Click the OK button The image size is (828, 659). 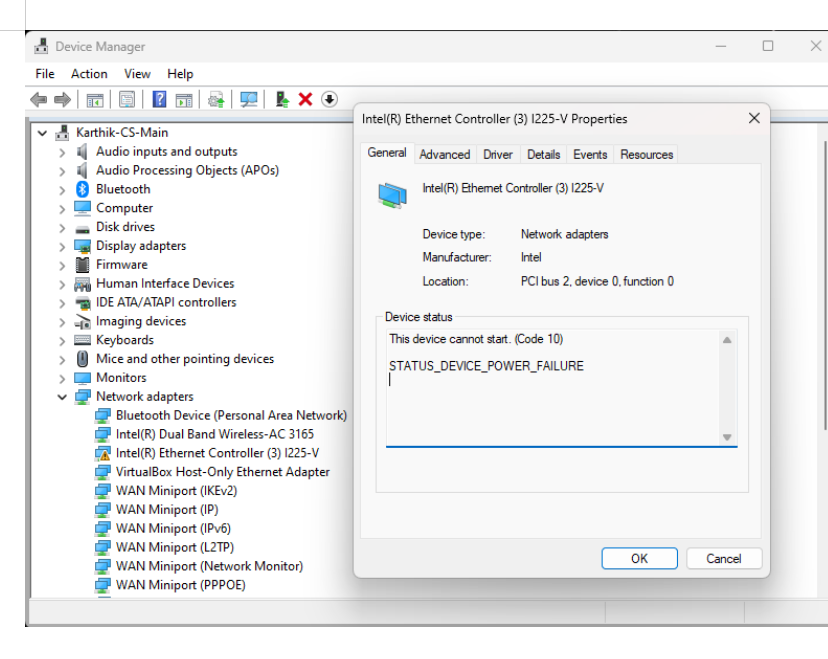pyautogui.click(x=639, y=558)
